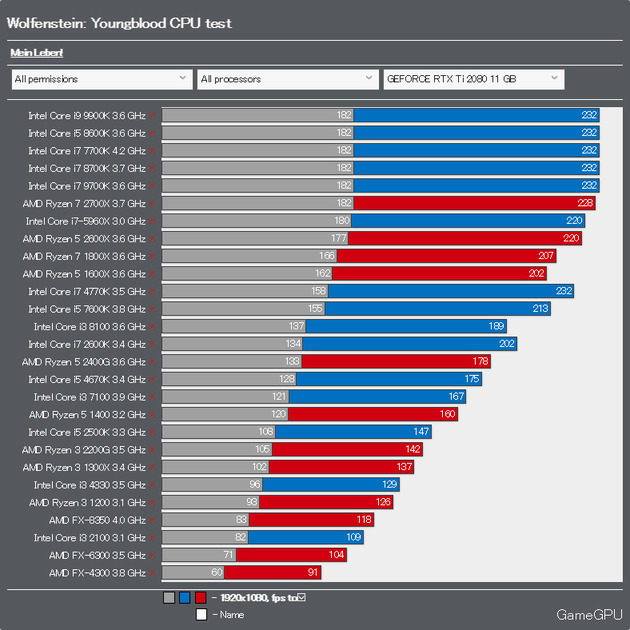The height and width of the screenshot is (630, 630).
Task: Toggle the white Name box in legend
Action: [201, 614]
